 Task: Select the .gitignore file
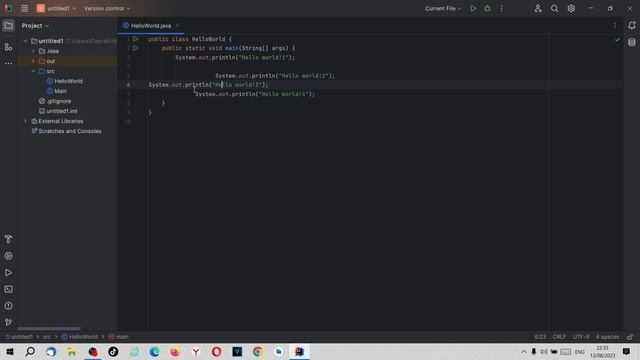coord(55,101)
